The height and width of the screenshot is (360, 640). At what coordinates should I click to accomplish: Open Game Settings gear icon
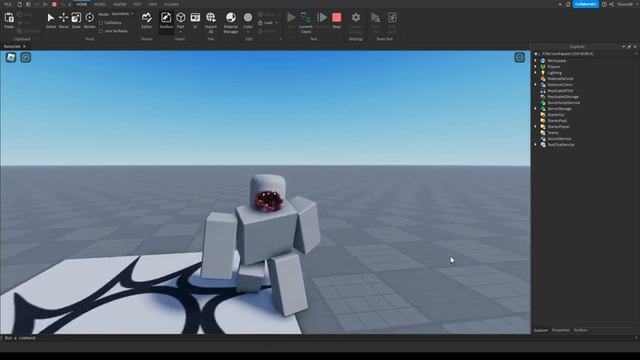pyautogui.click(x=356, y=18)
